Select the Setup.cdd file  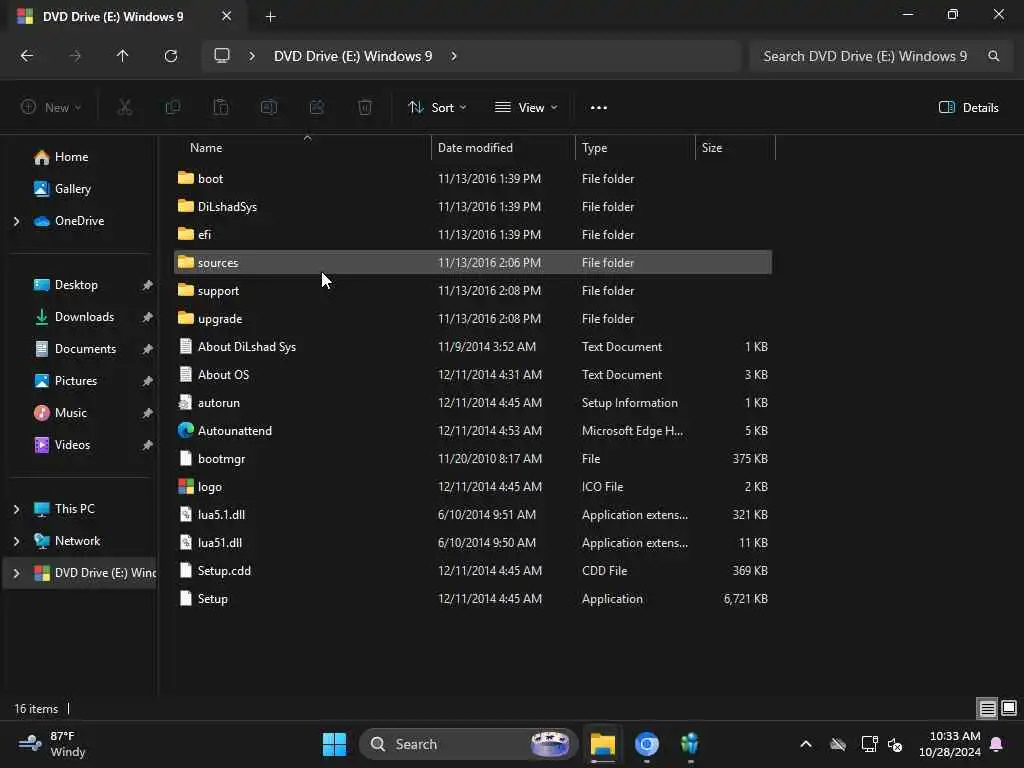pyautogui.click(x=473, y=571)
